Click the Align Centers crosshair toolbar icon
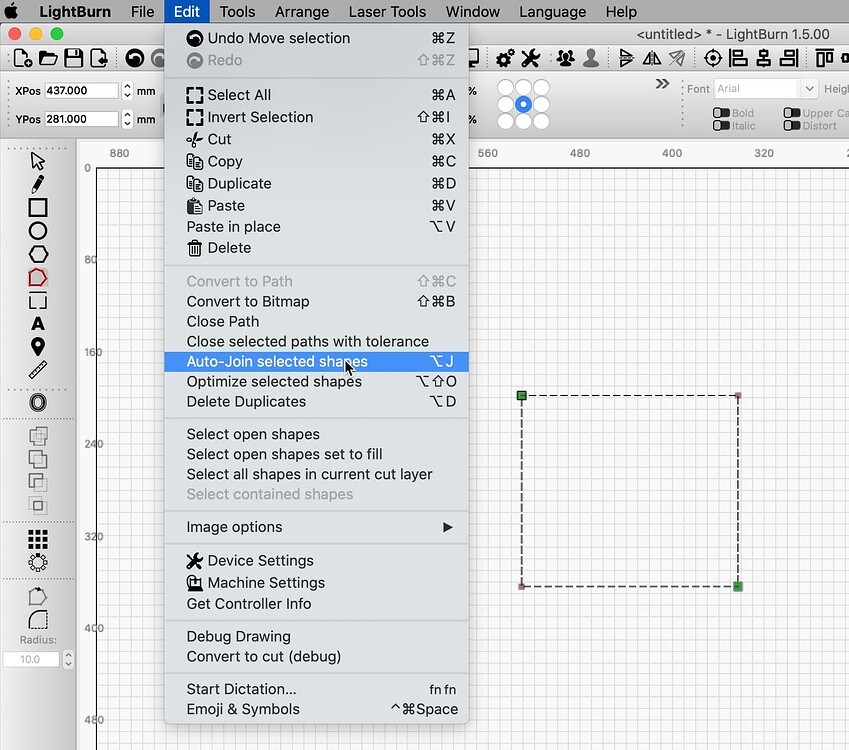This screenshot has width=849, height=750. (713, 58)
